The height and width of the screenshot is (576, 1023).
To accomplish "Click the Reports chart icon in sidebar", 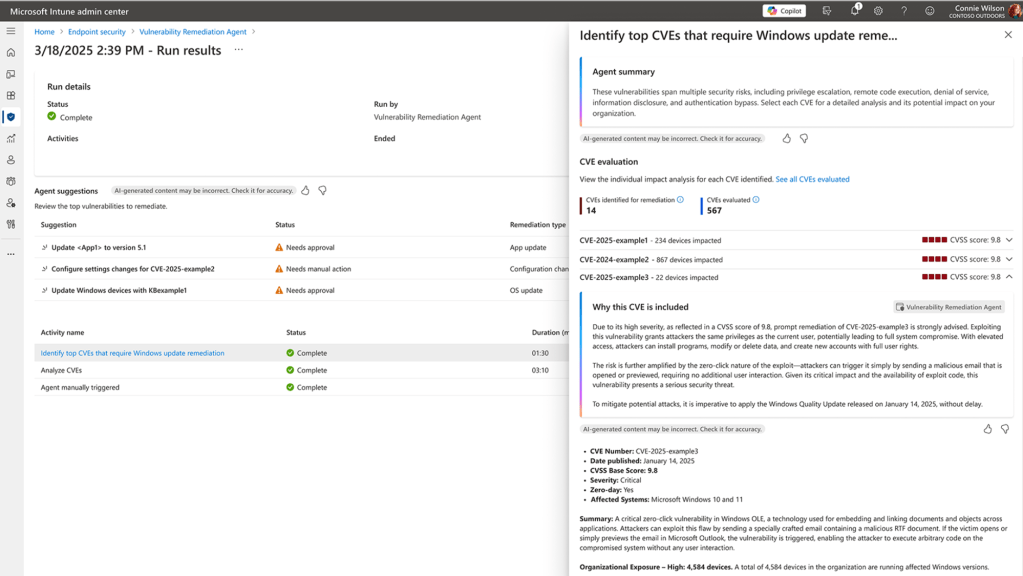I will click(x=11, y=138).
